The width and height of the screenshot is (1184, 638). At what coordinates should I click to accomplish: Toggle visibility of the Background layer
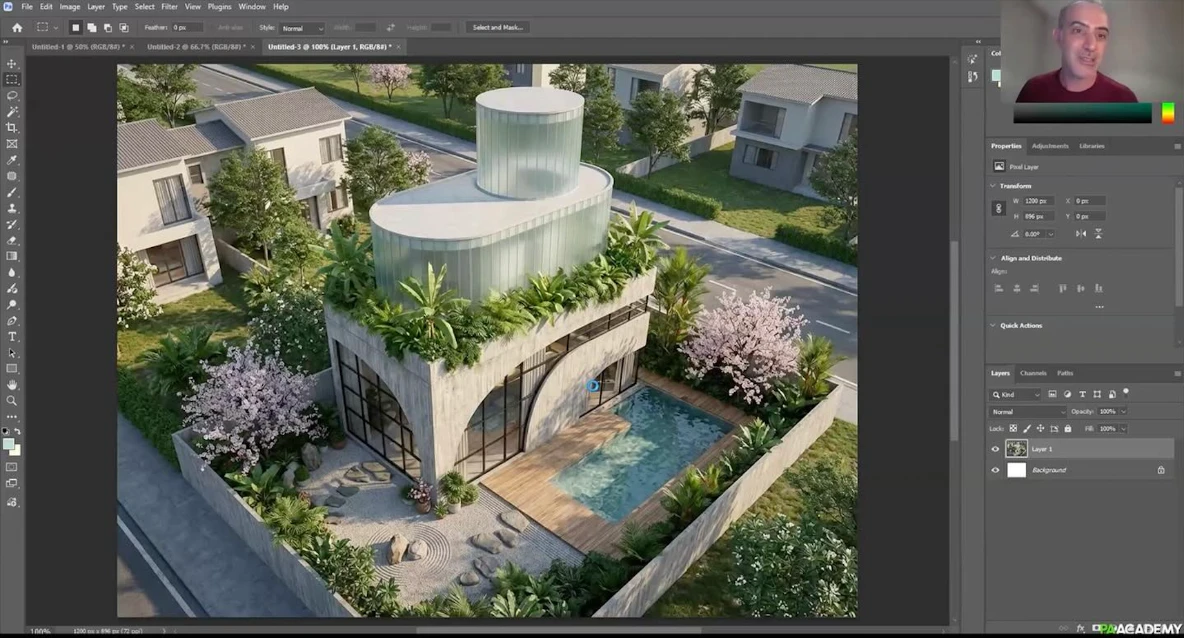click(x=995, y=470)
